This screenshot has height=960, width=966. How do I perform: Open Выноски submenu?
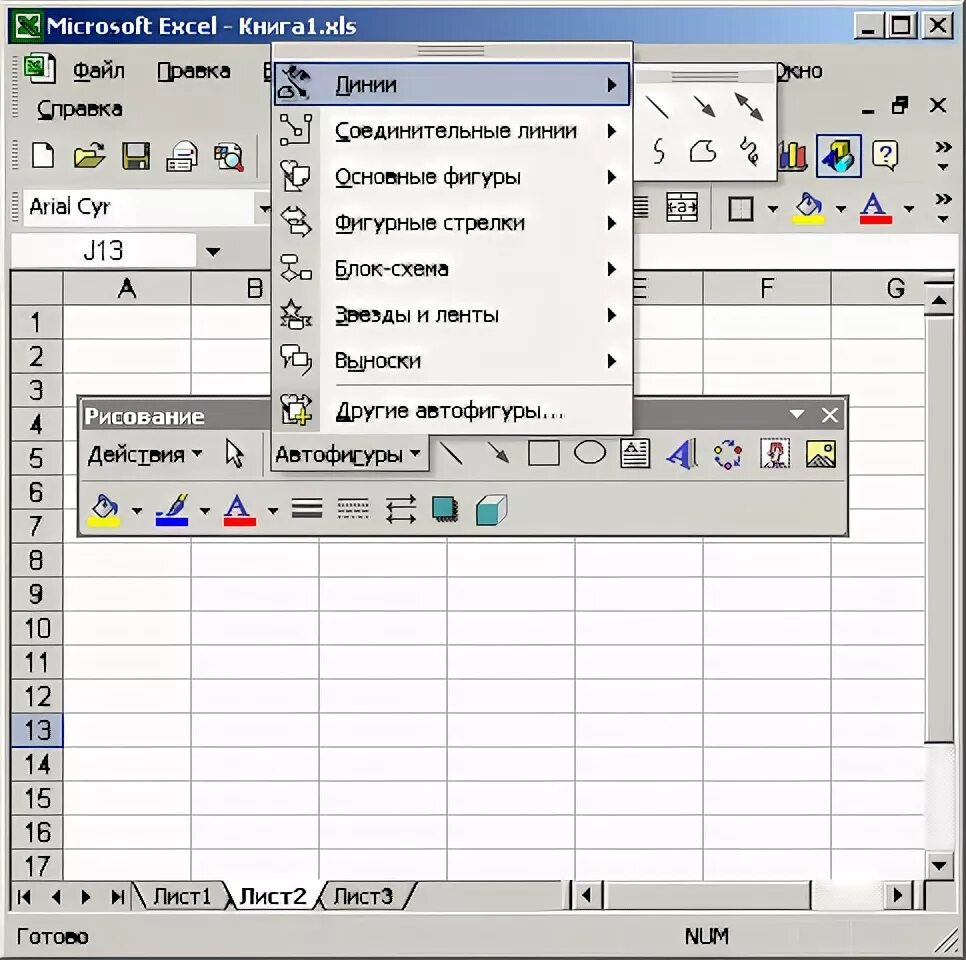click(452, 360)
